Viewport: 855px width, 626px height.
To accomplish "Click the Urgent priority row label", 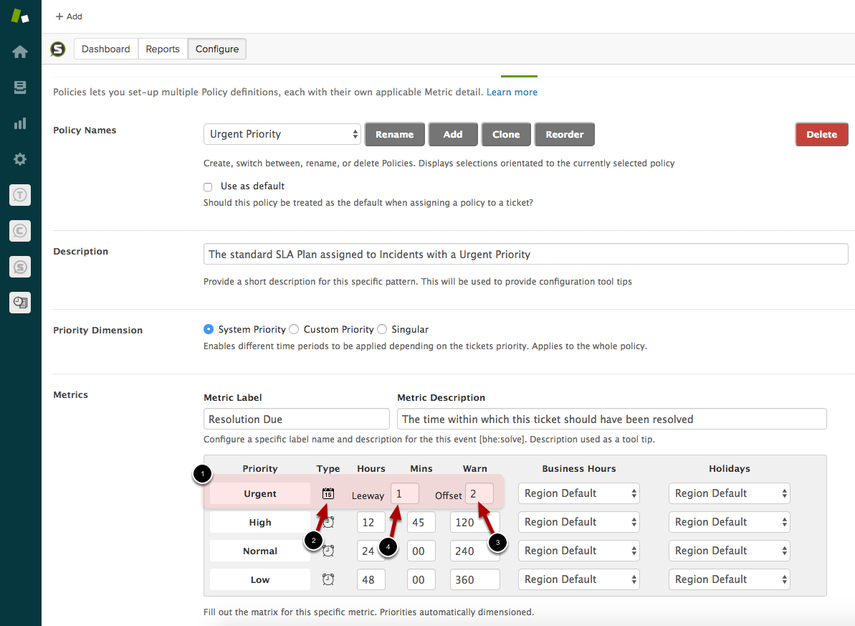I will click(260, 493).
